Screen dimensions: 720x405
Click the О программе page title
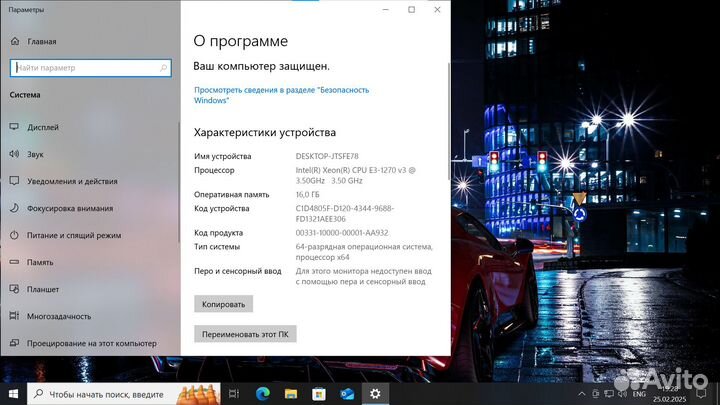point(241,41)
